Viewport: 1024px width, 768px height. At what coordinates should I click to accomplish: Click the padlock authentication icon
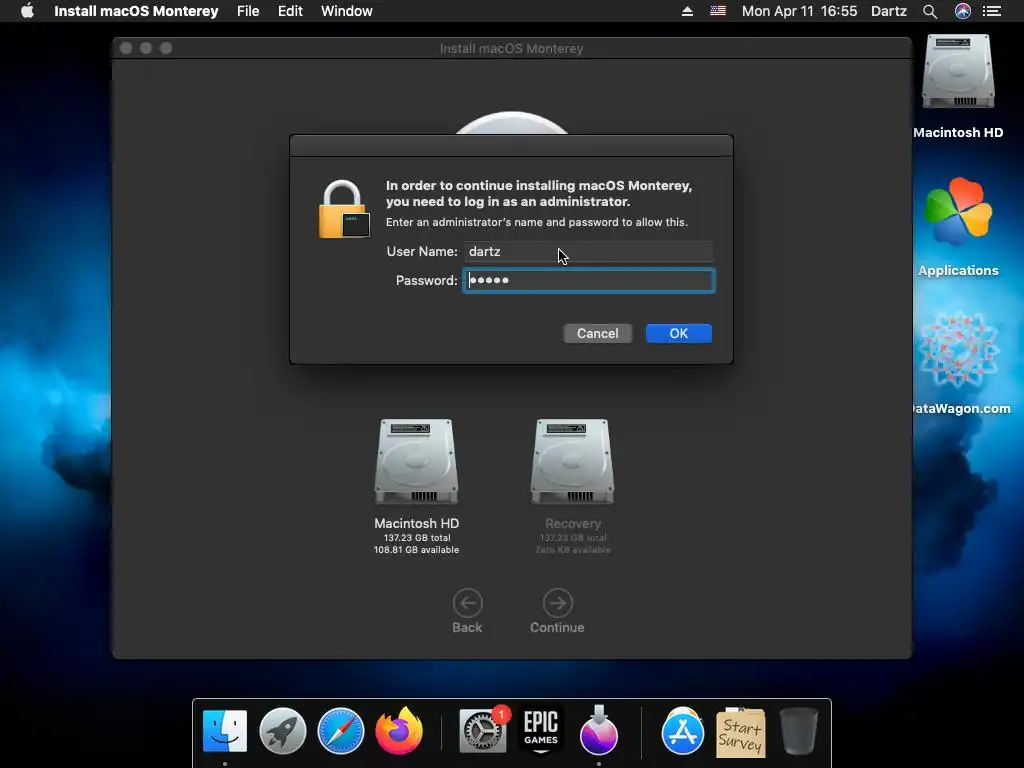point(344,210)
